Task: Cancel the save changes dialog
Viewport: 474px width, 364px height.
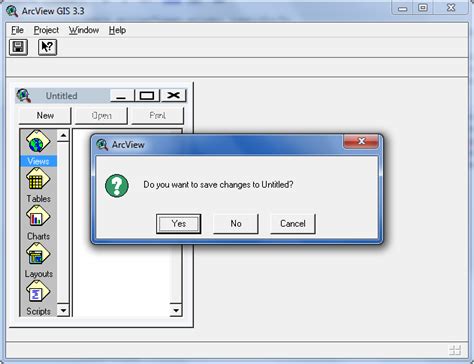Action: [x=293, y=224]
